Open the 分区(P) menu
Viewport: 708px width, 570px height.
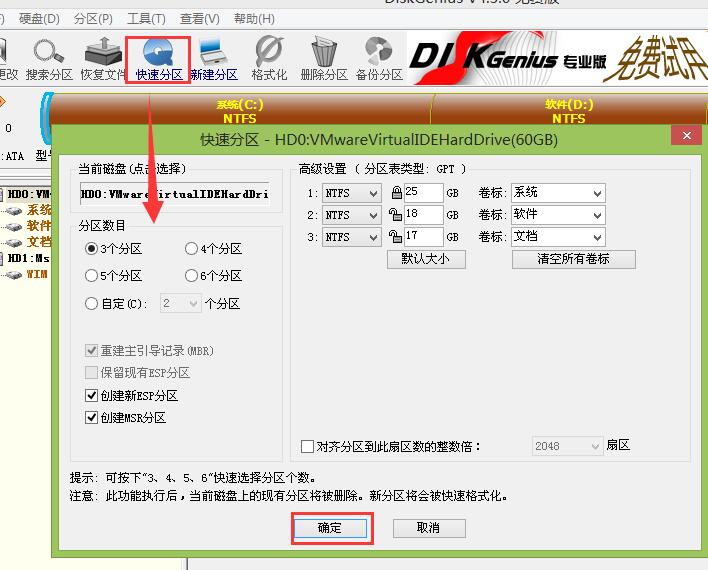point(93,19)
